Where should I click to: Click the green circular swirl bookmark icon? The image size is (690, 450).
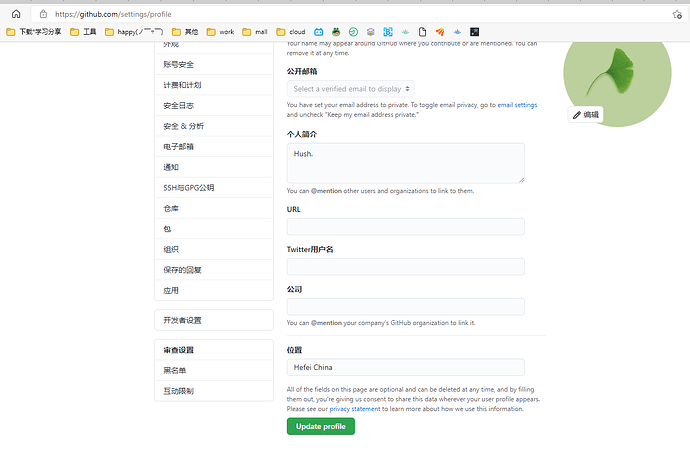[353, 32]
